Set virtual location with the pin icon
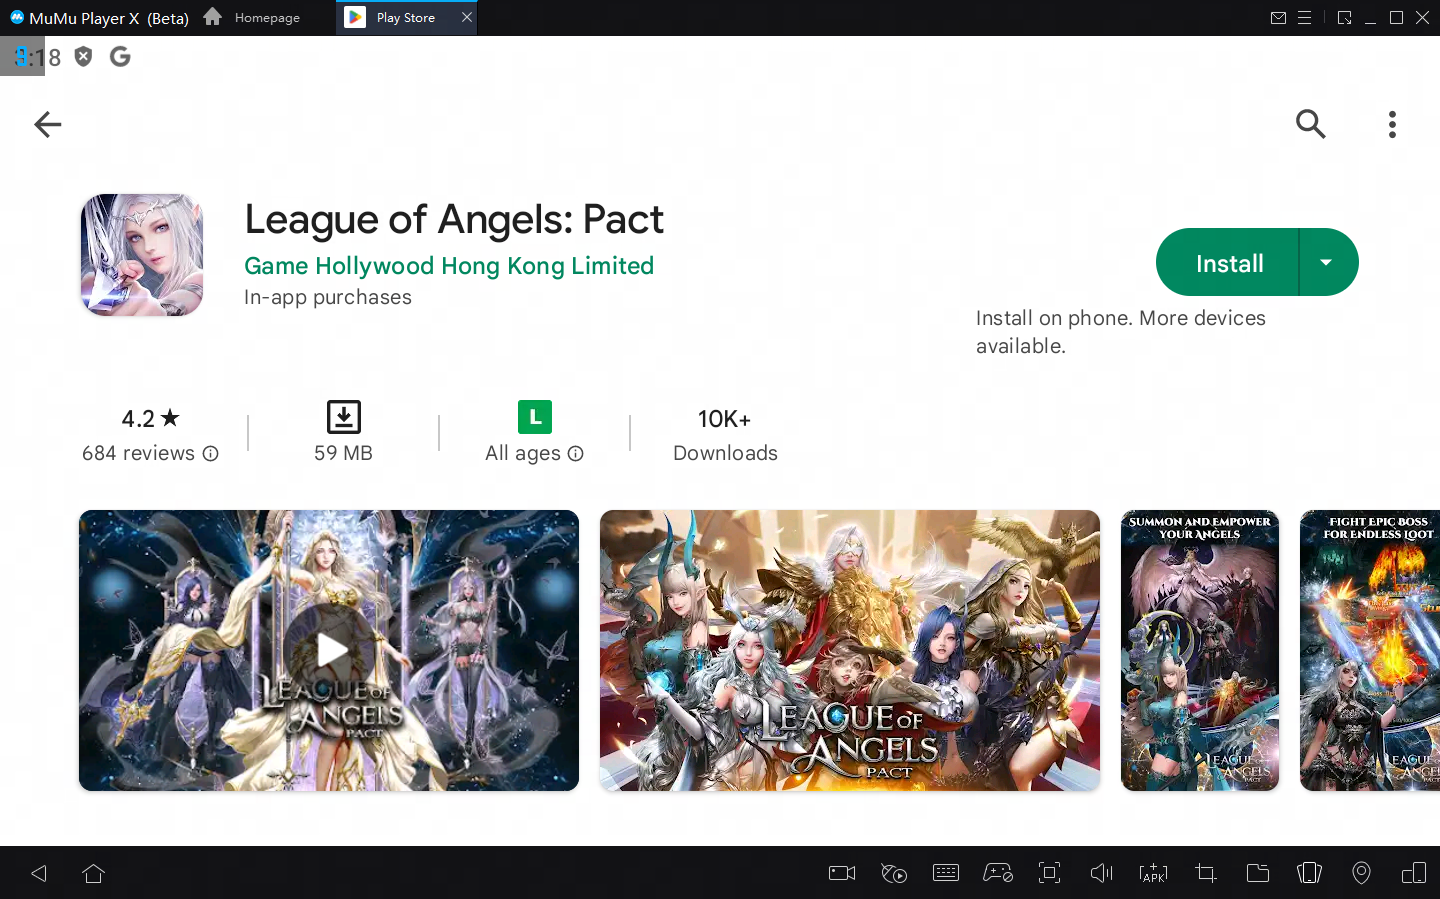 1361,873
